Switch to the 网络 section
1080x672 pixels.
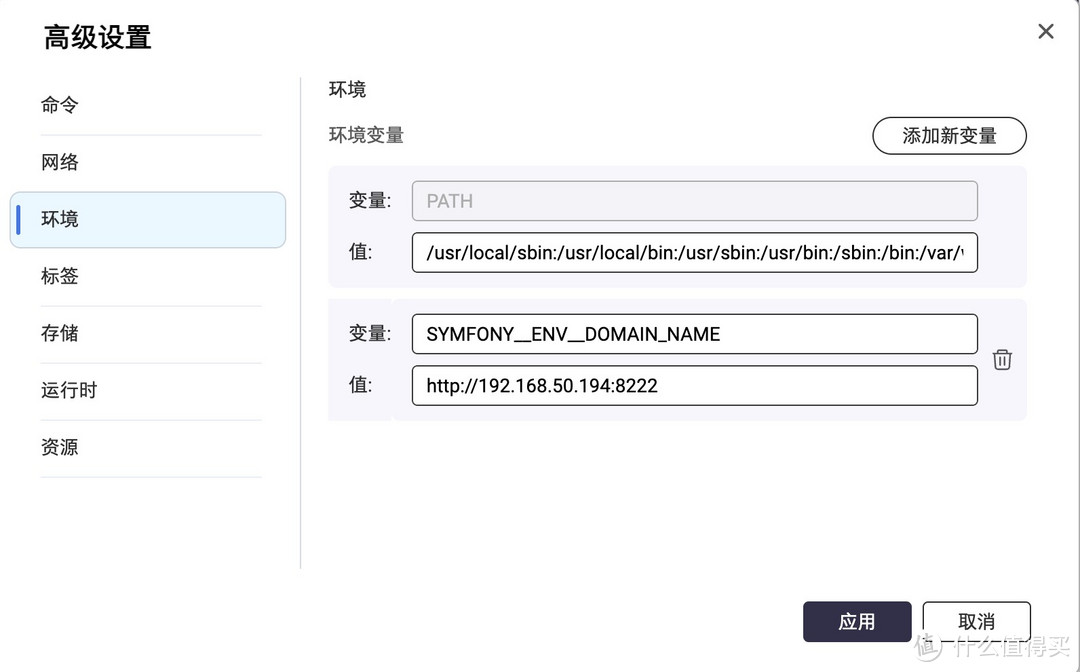[x=60, y=162]
